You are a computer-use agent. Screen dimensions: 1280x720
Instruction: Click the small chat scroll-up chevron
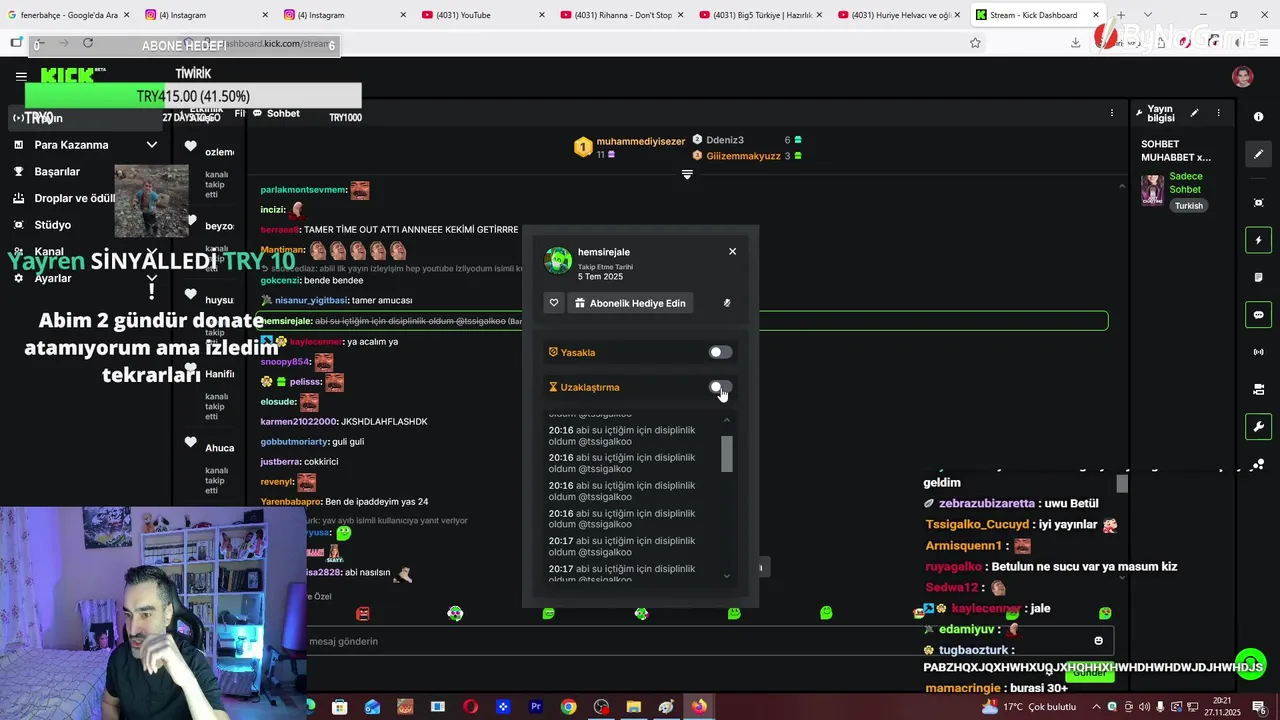1121,186
